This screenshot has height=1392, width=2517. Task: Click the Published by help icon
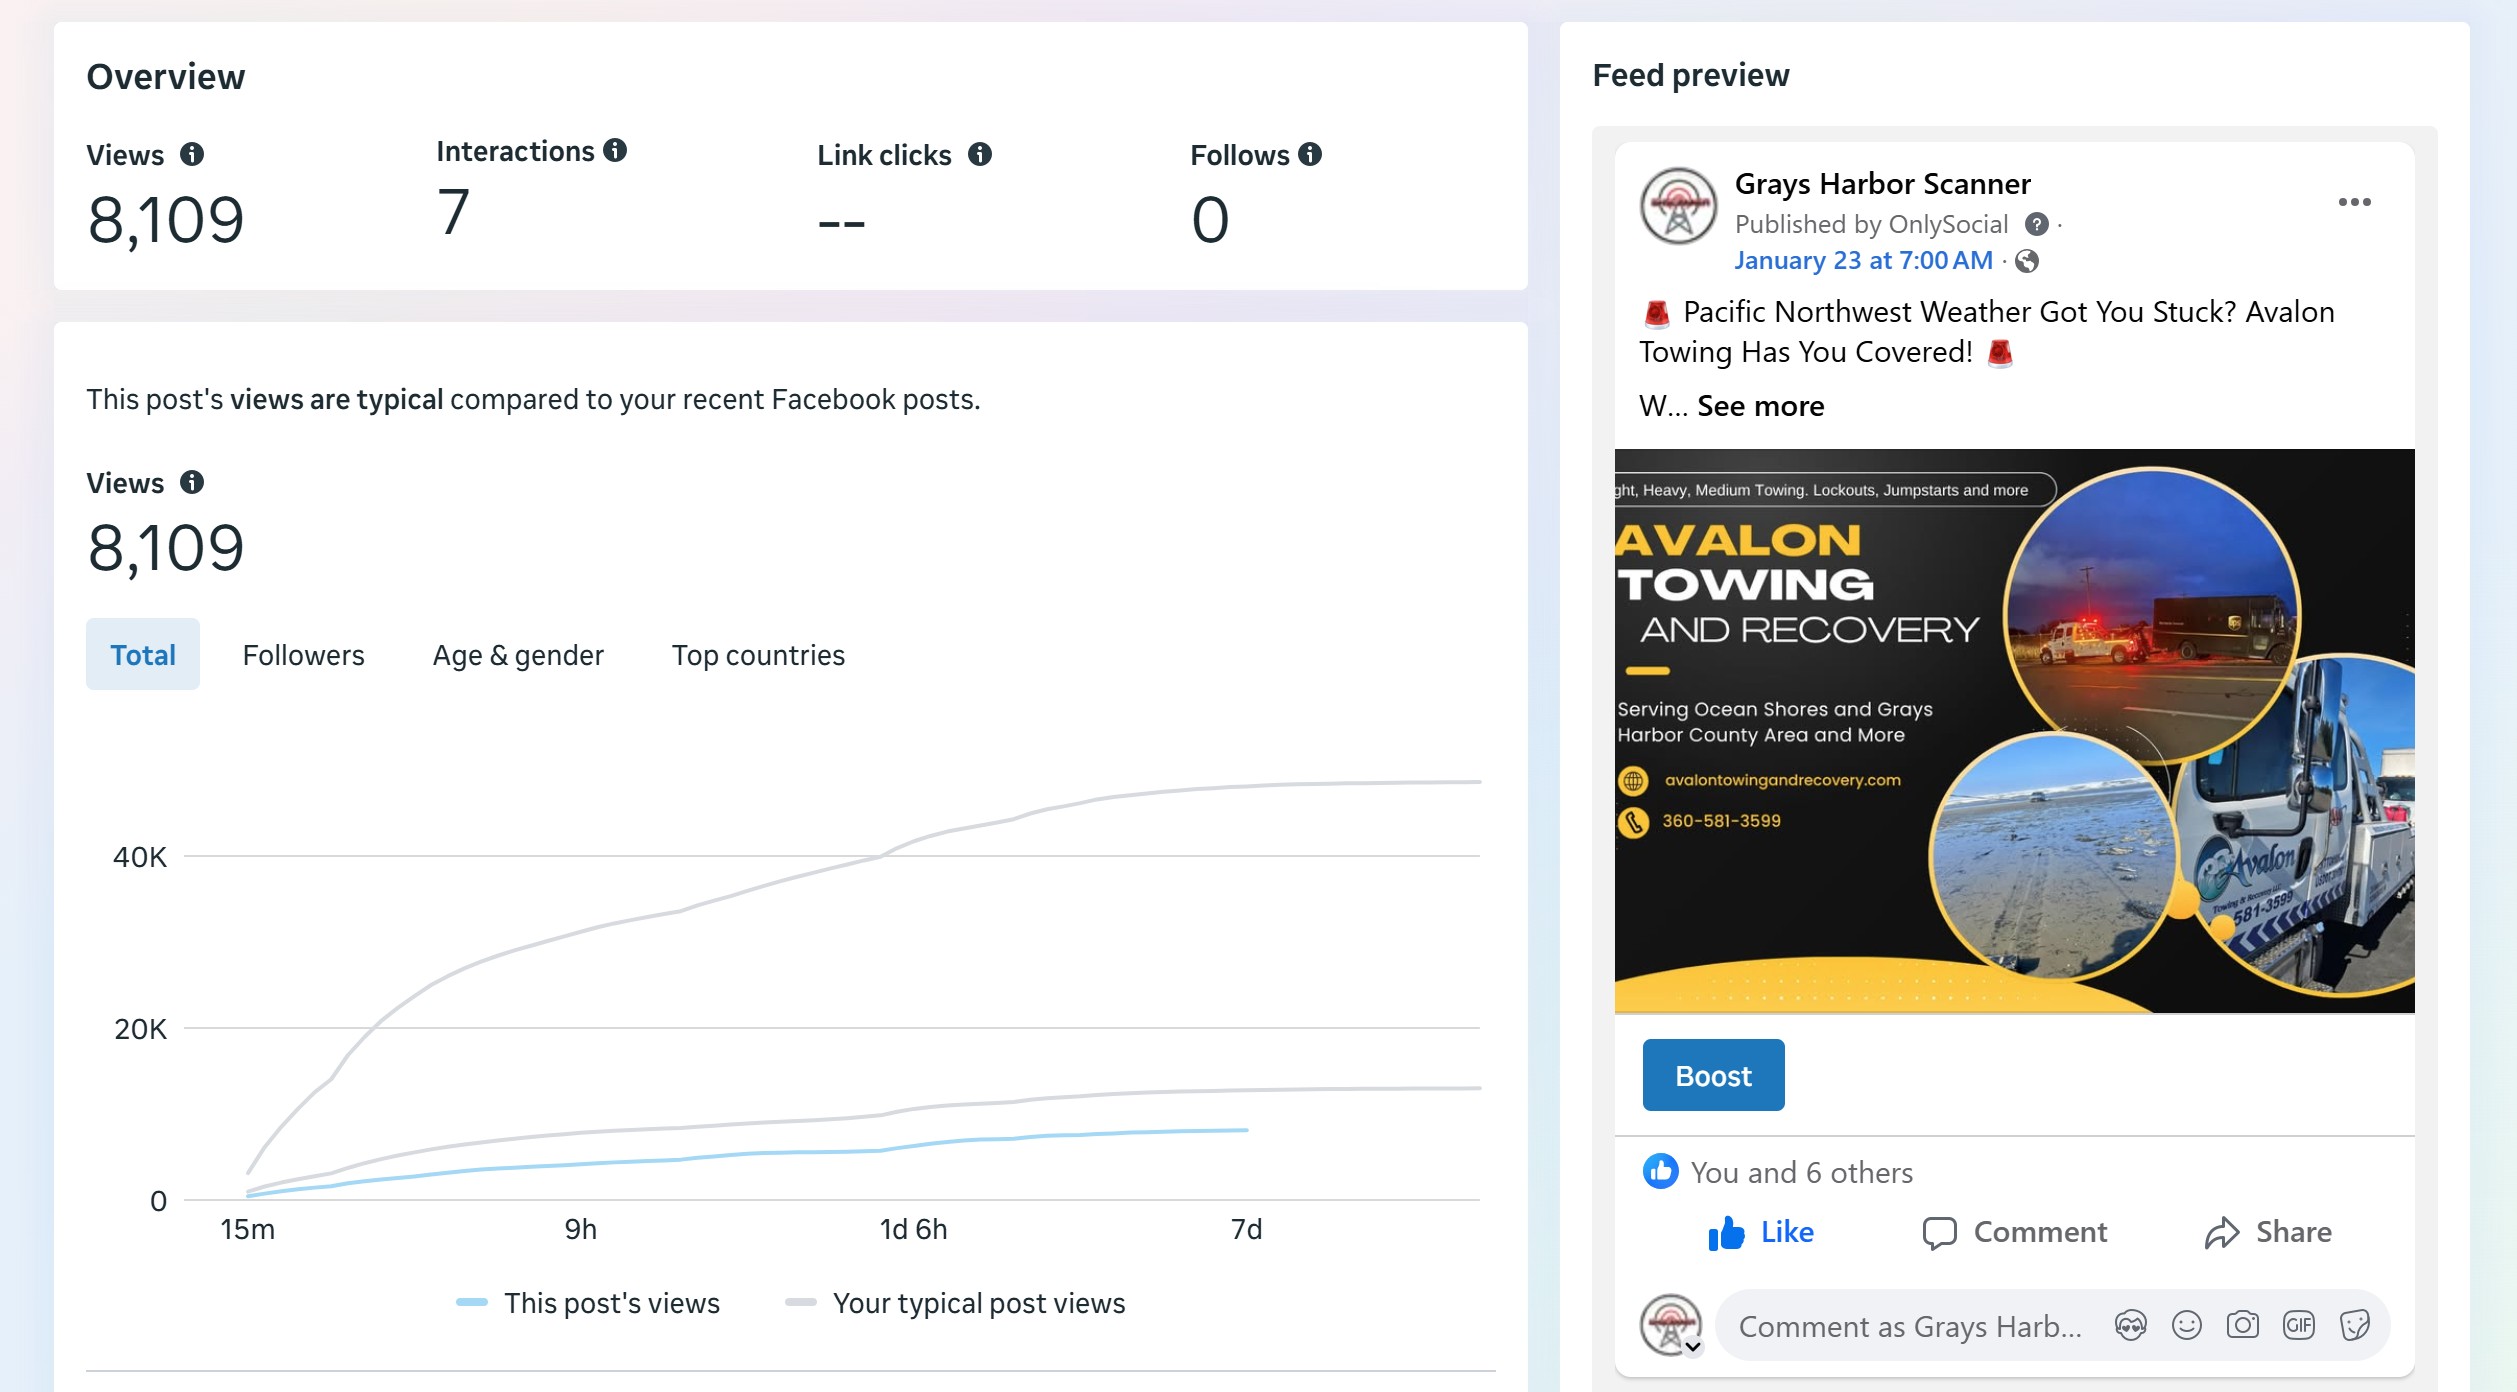pyautogui.click(x=2036, y=225)
